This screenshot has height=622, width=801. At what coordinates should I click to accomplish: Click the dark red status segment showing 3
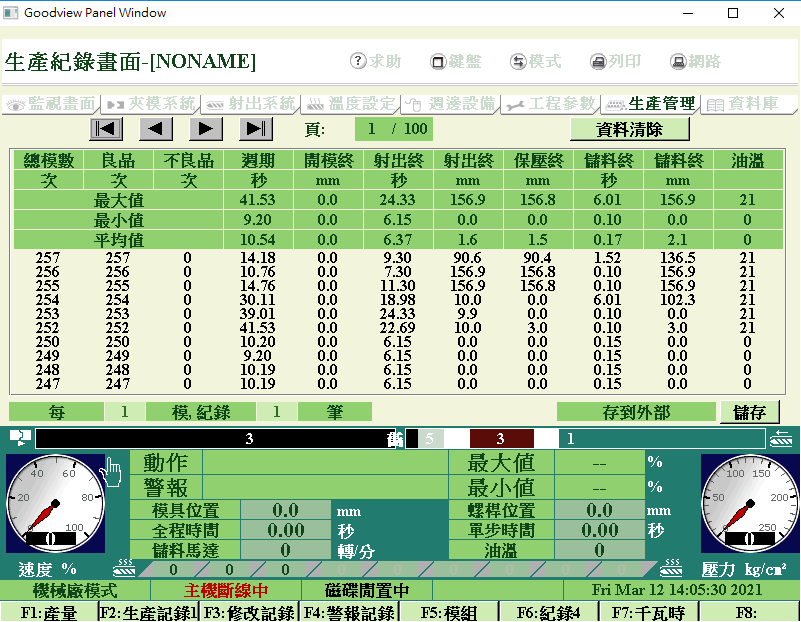(x=502, y=438)
